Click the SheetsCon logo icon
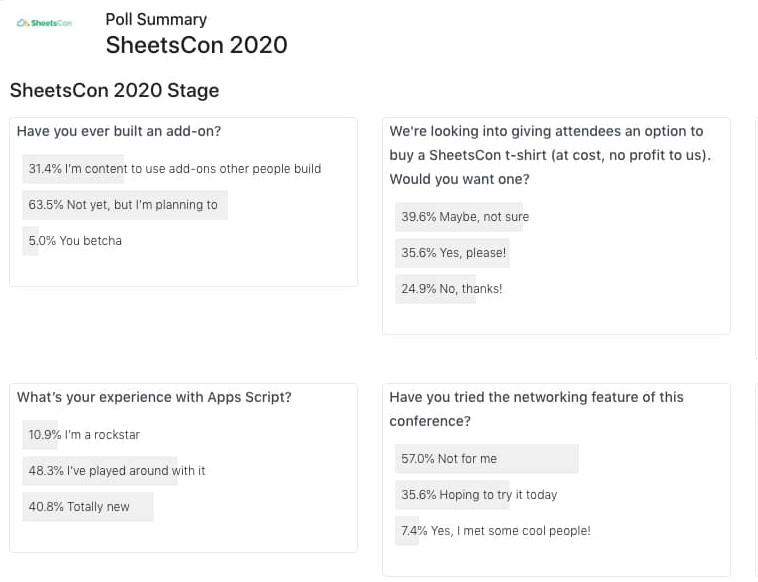 pos(44,23)
